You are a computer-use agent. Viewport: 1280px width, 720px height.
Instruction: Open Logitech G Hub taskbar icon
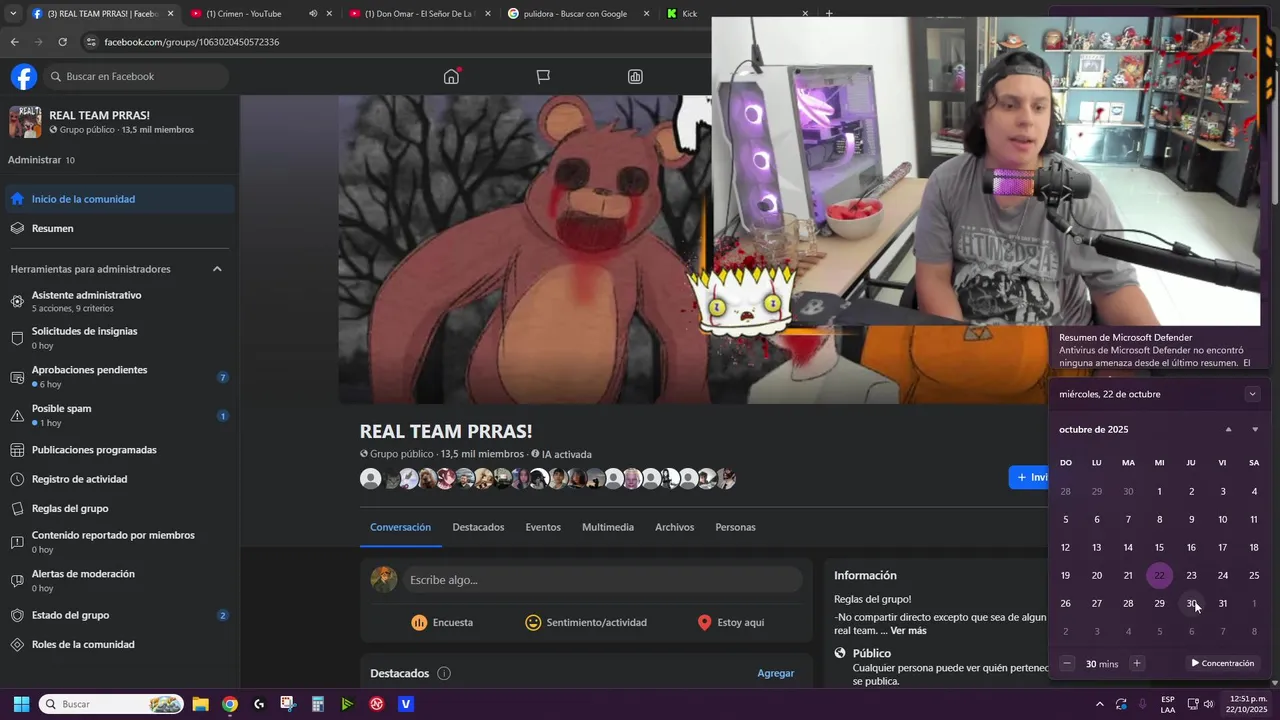[259, 704]
